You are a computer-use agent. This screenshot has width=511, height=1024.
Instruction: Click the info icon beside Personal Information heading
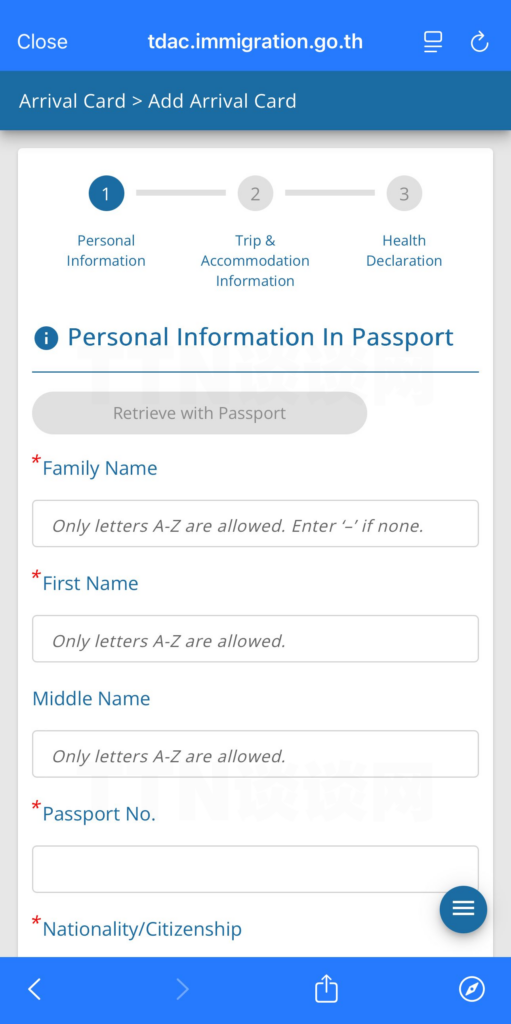tap(46, 338)
